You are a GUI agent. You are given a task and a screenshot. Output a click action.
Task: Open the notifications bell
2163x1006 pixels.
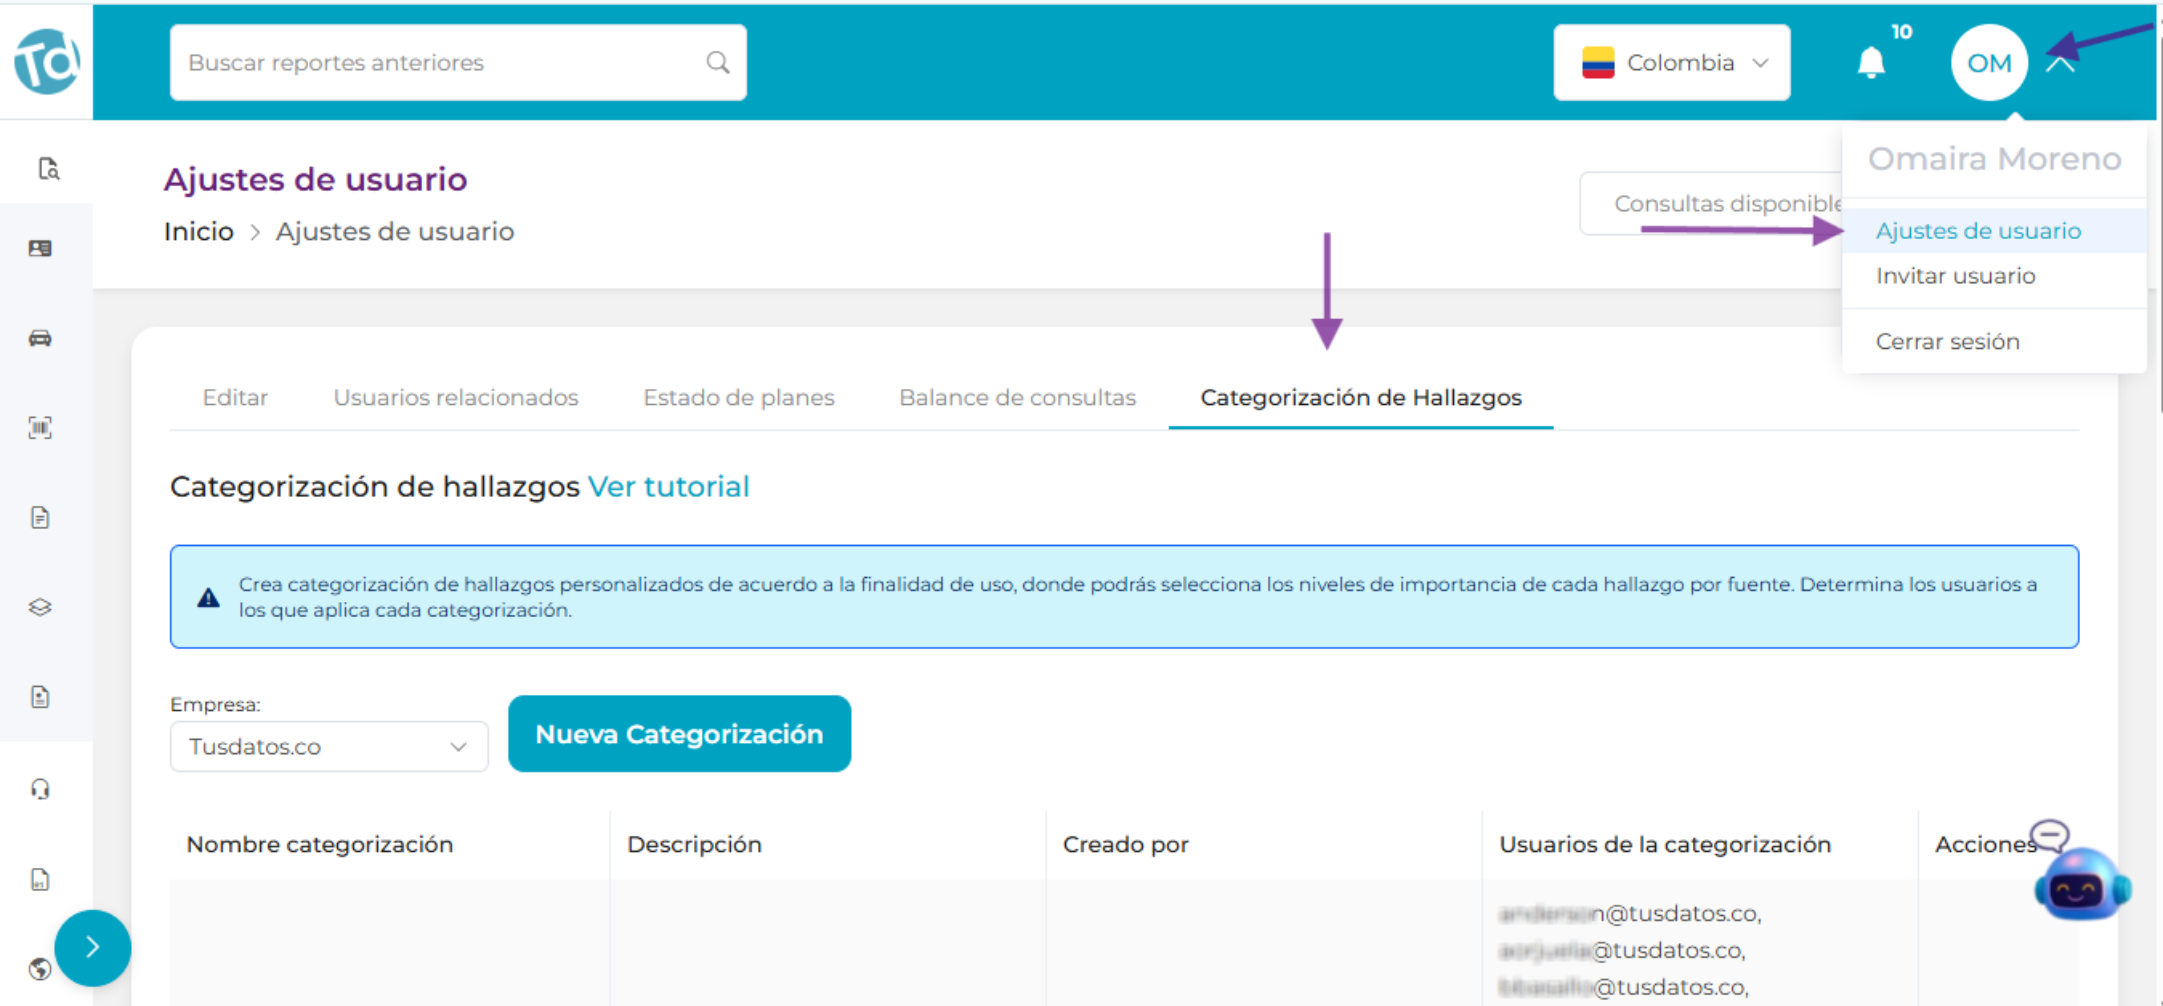pos(1870,63)
